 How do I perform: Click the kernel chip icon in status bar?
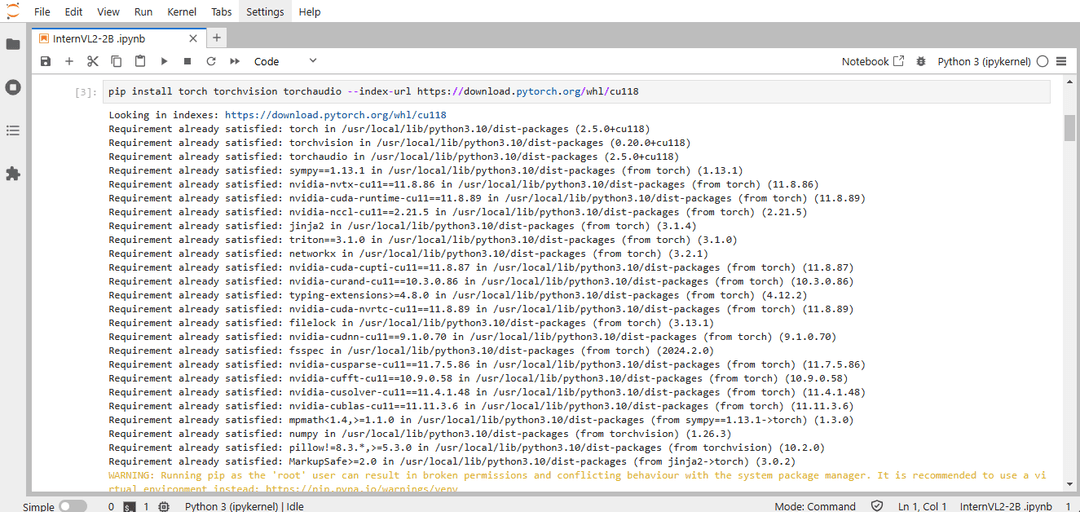(163, 506)
